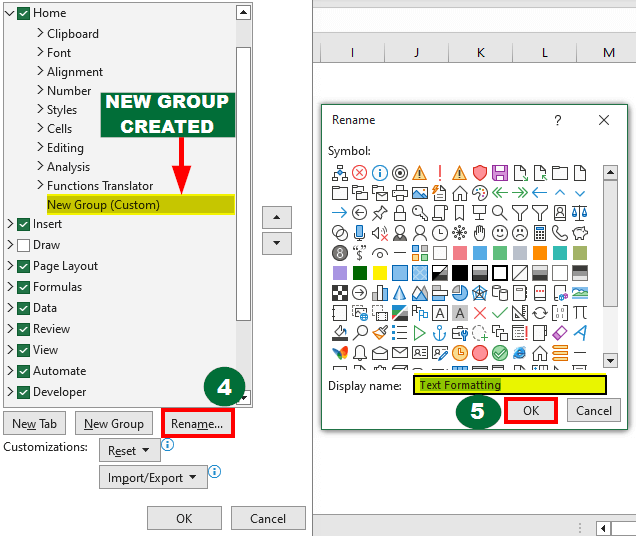
Task: Click the Display name input field
Action: 510,385
